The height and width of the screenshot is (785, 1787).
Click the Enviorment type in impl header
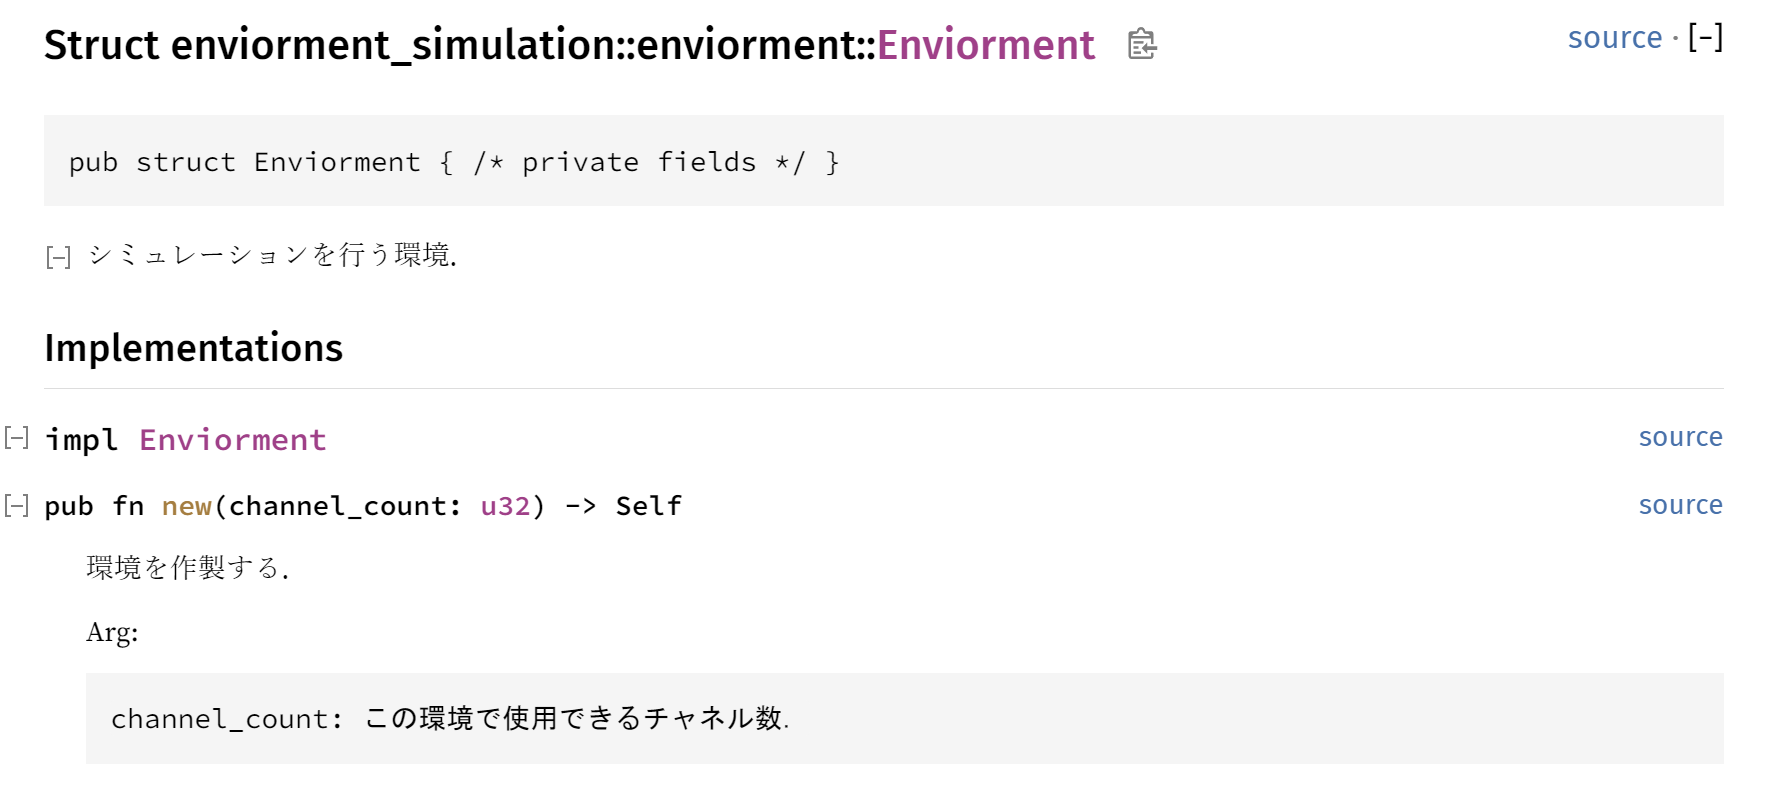[232, 440]
